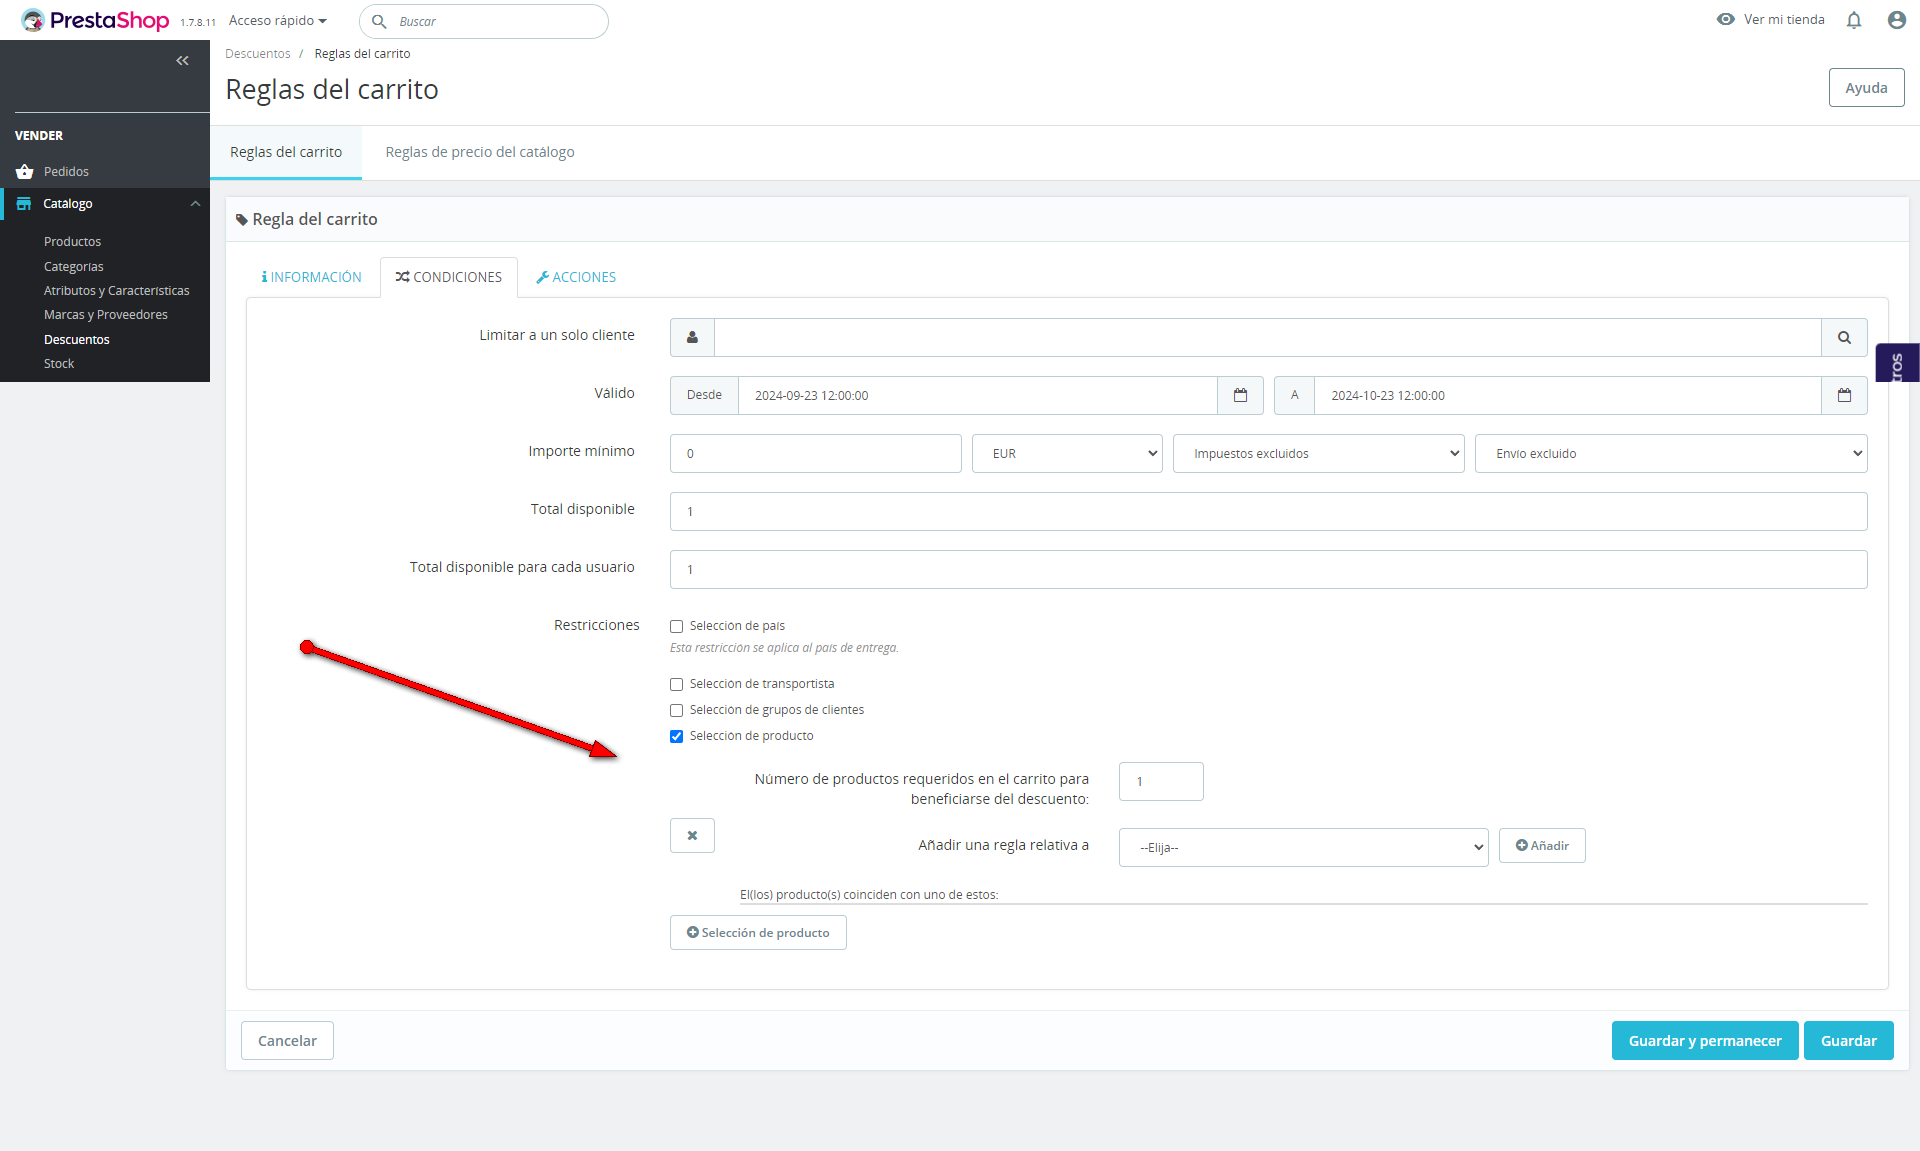Expand 'Impuestos excluidos' dropdown
This screenshot has height=1151, width=1920.
1317,454
